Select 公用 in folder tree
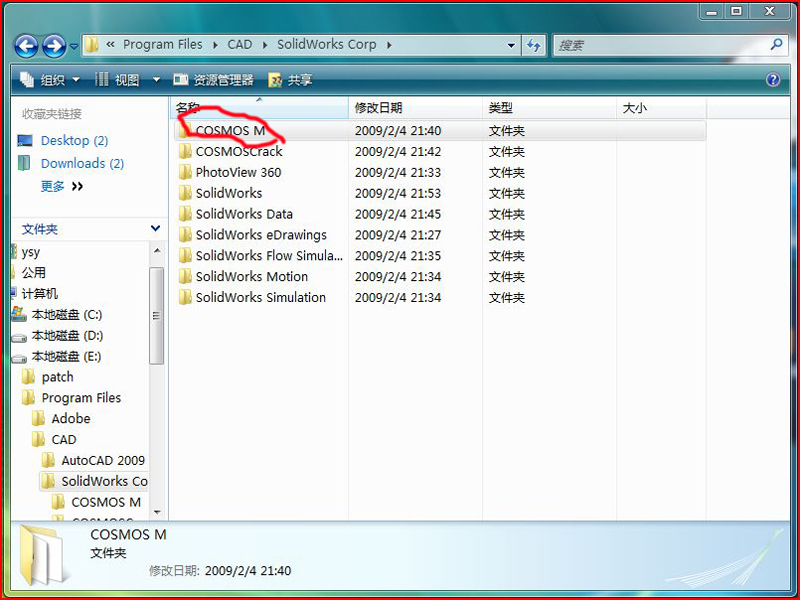Image resolution: width=800 pixels, height=600 pixels. [x=34, y=272]
